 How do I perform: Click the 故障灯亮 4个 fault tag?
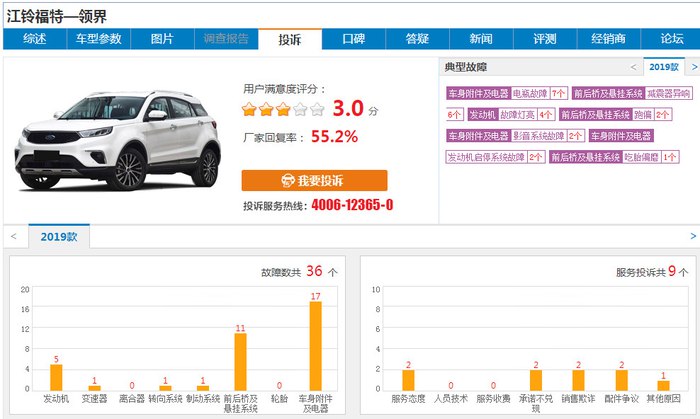(526, 115)
